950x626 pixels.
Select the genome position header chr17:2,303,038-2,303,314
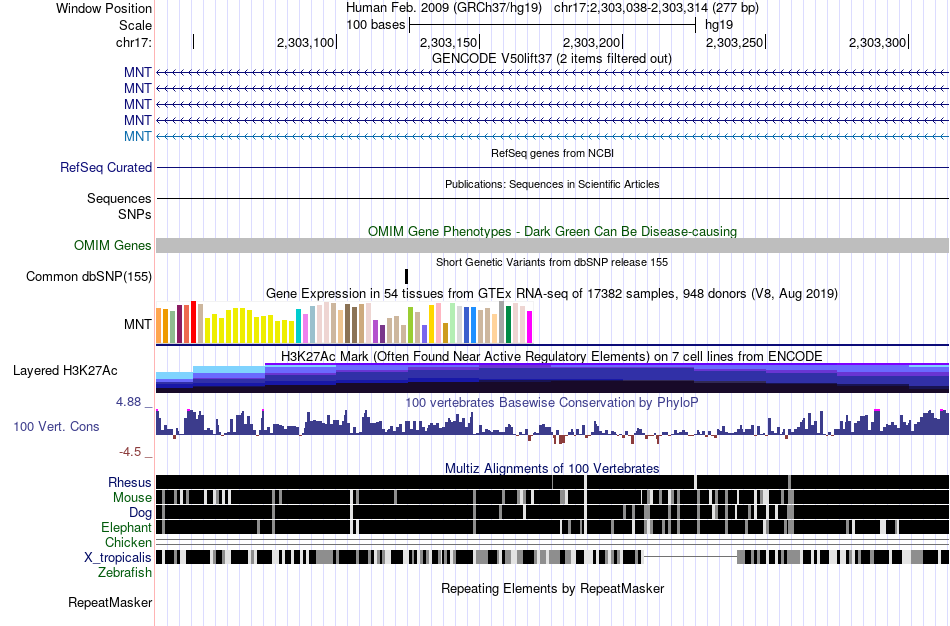pos(656,8)
